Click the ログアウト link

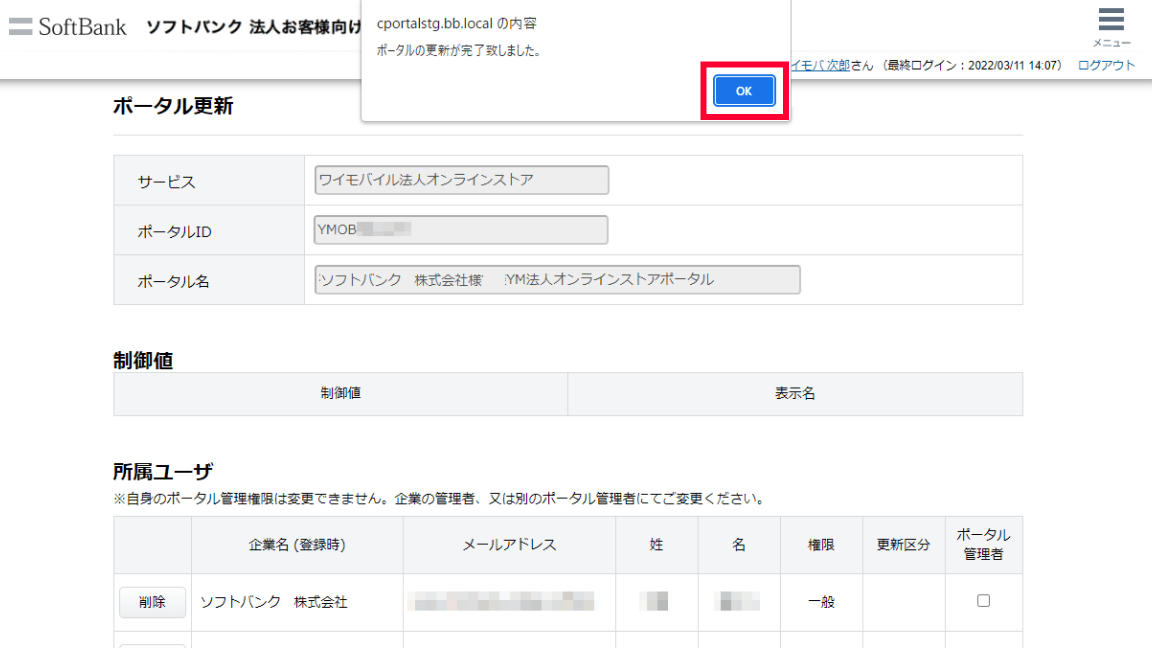click(1106, 65)
